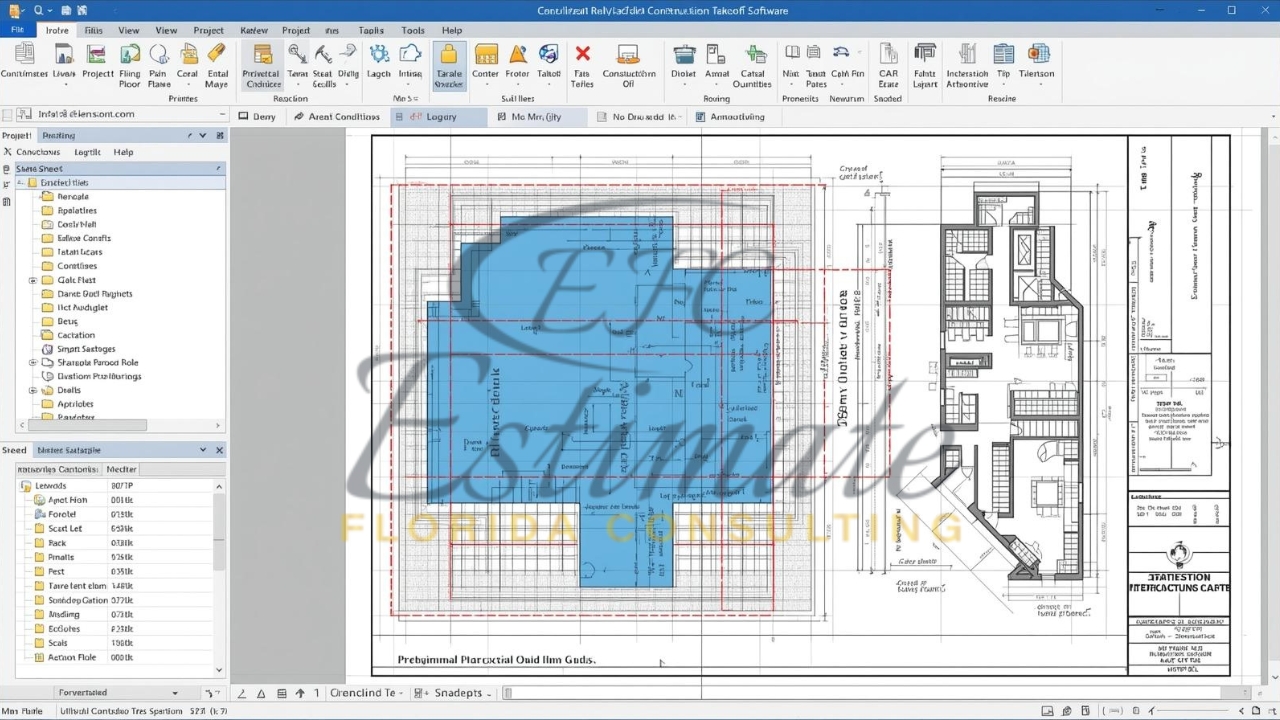Click the Catal Ouintities icon
The width and height of the screenshot is (1280, 720).
click(x=752, y=56)
